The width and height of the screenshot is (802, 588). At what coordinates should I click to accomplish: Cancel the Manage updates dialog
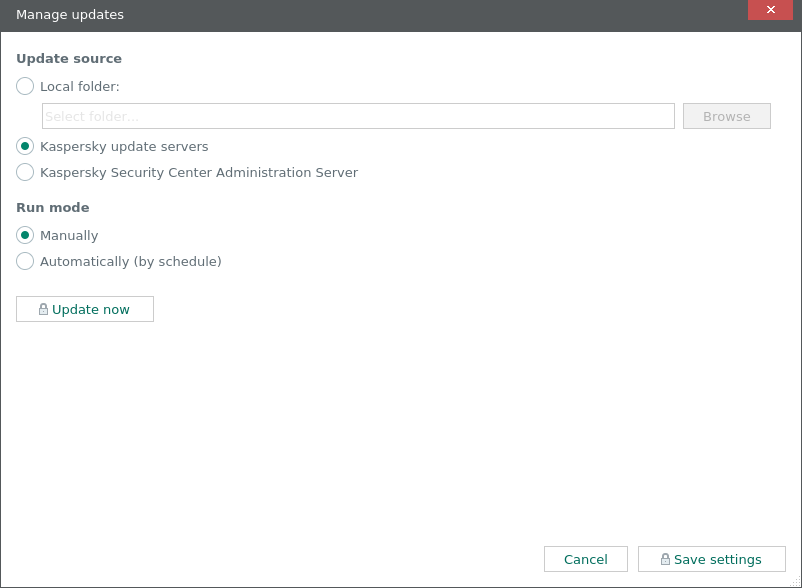[585, 560]
